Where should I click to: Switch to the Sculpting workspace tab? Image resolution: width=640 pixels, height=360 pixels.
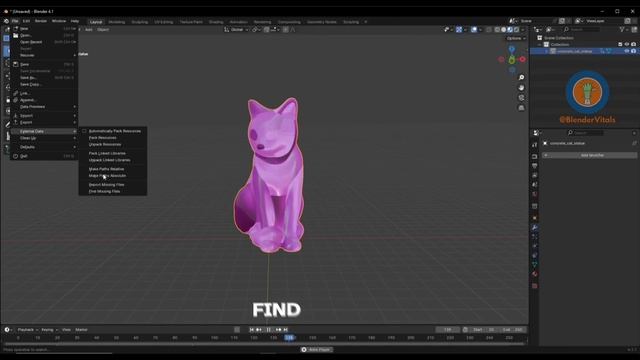140,22
